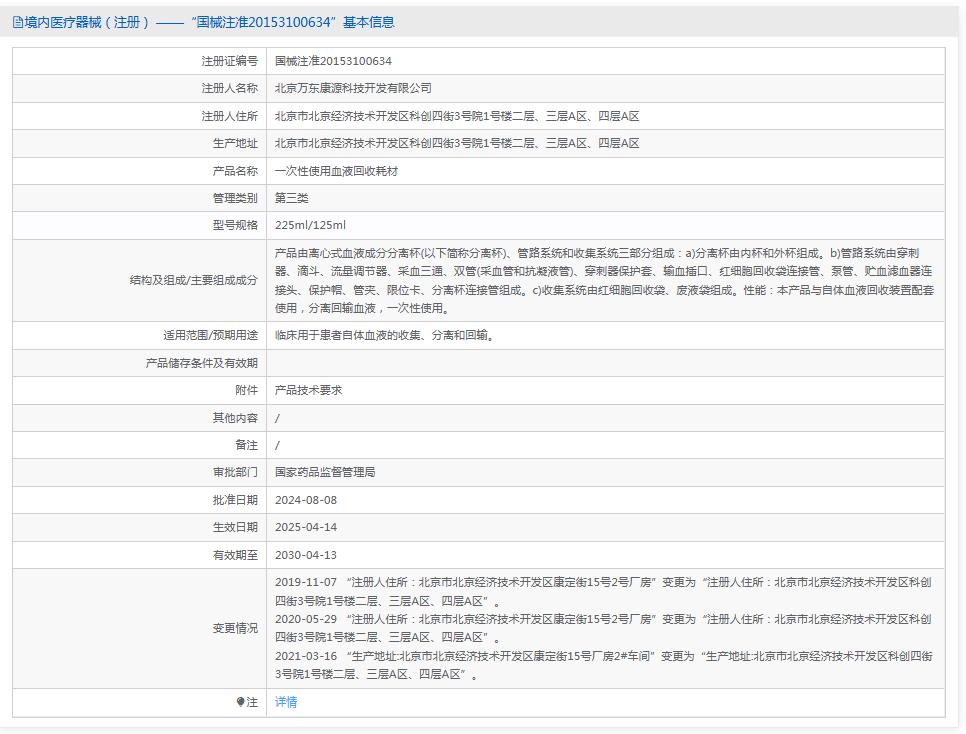
Task: Click the 产品名称 label
Action: pos(235,171)
